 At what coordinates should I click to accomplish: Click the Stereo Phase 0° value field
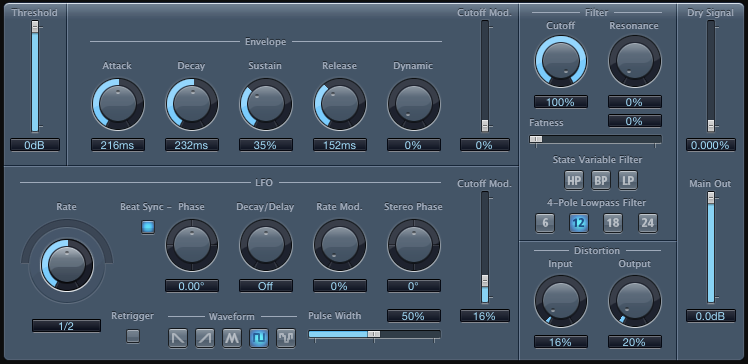tap(414, 286)
